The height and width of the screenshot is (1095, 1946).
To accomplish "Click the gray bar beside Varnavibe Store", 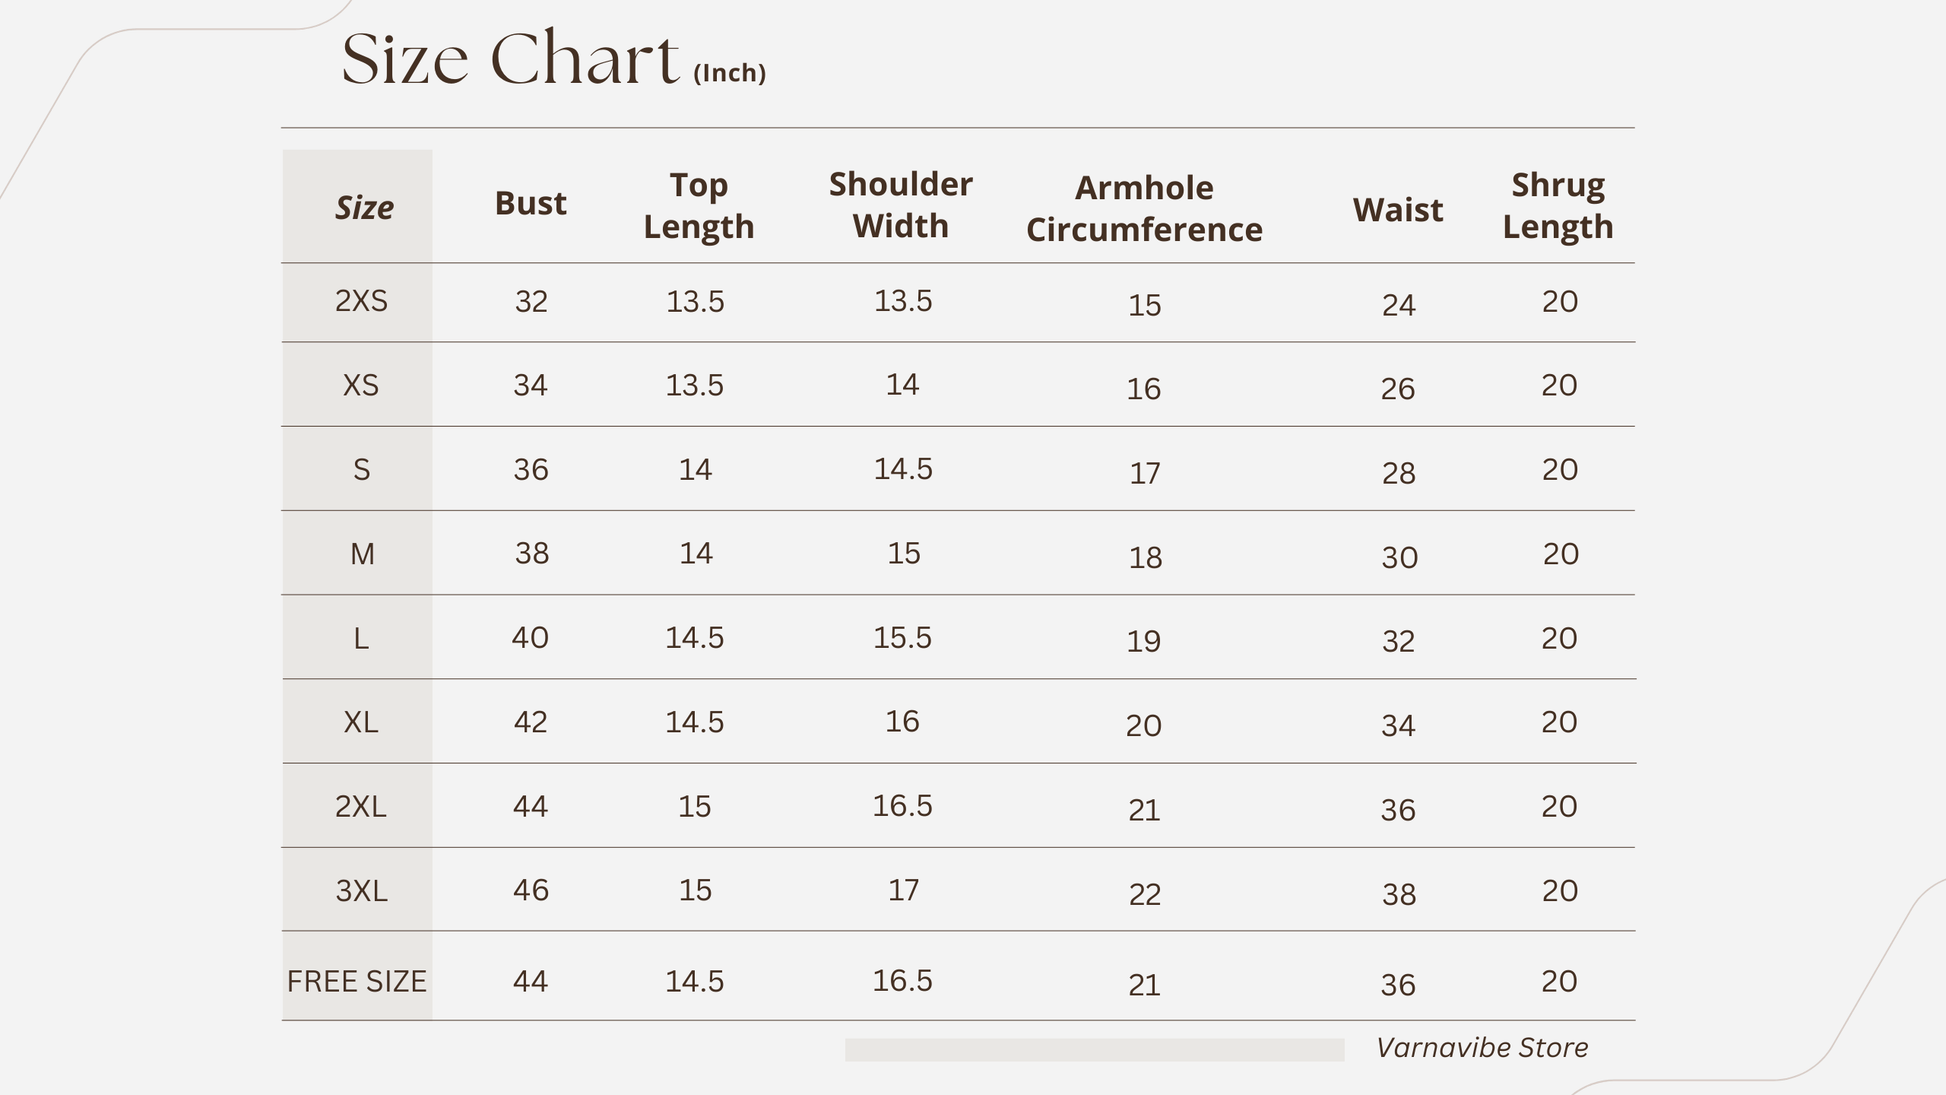I will (1094, 1049).
